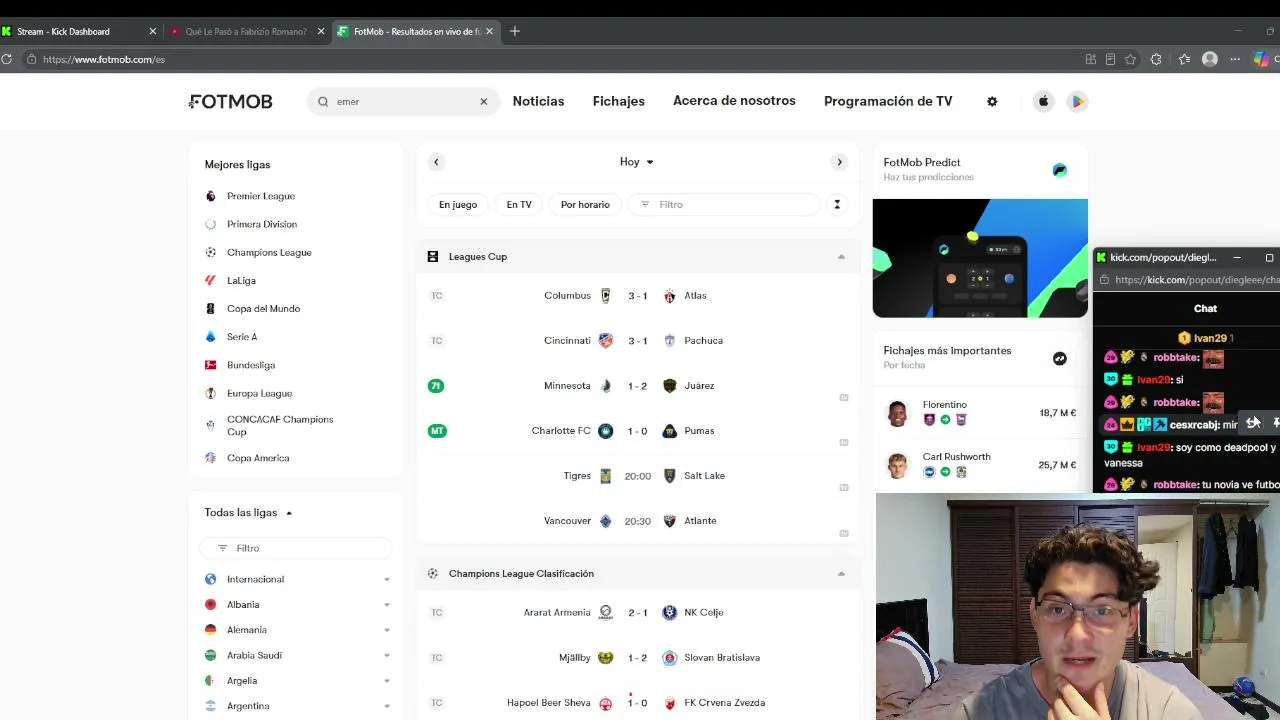Image resolution: width=1280 pixels, height=720 pixels.
Task: Open the Primera Division league link
Action: 262,224
